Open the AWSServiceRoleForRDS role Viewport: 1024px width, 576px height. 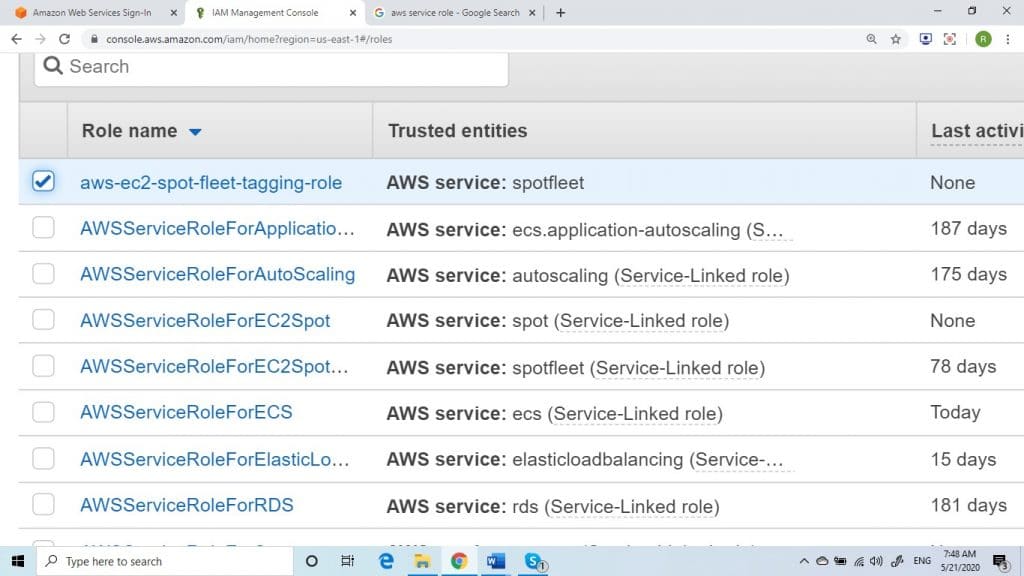click(x=187, y=505)
